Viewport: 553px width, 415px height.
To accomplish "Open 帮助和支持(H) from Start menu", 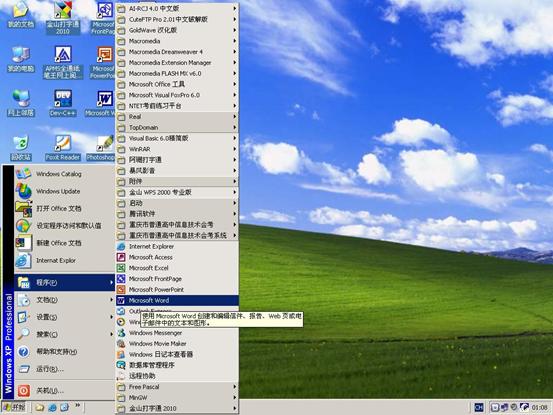I will 65,352.
